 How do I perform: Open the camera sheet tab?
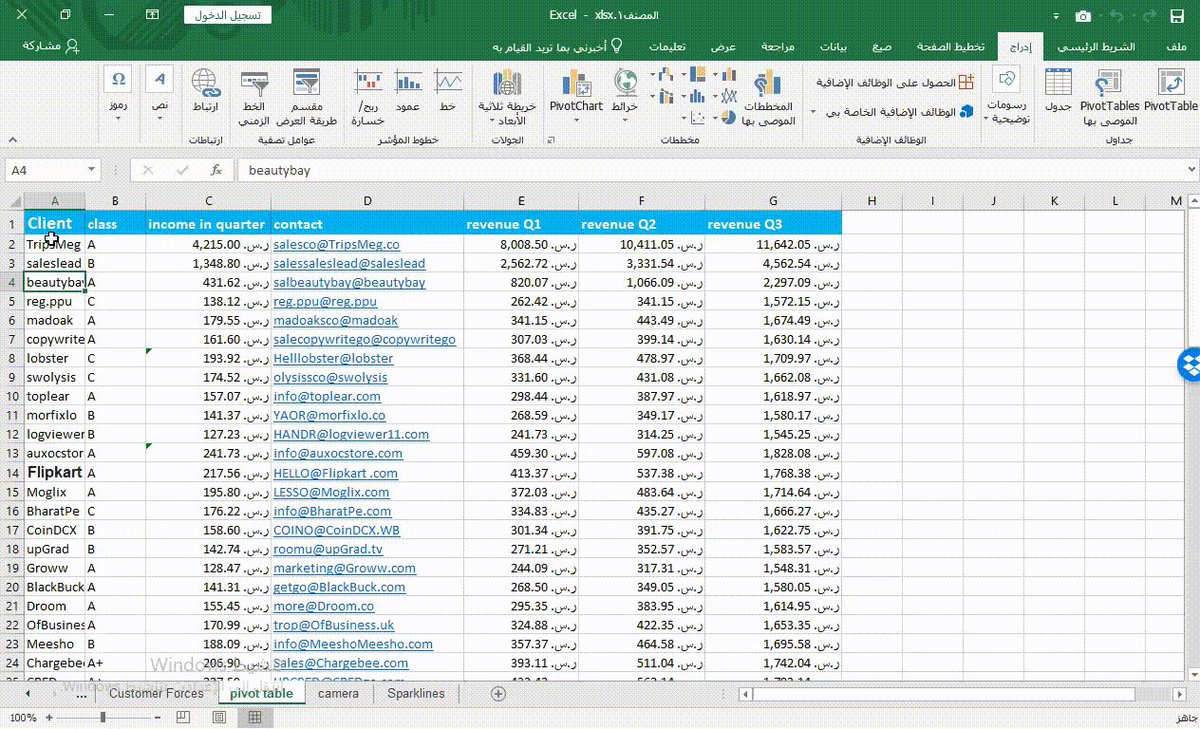tap(338, 693)
